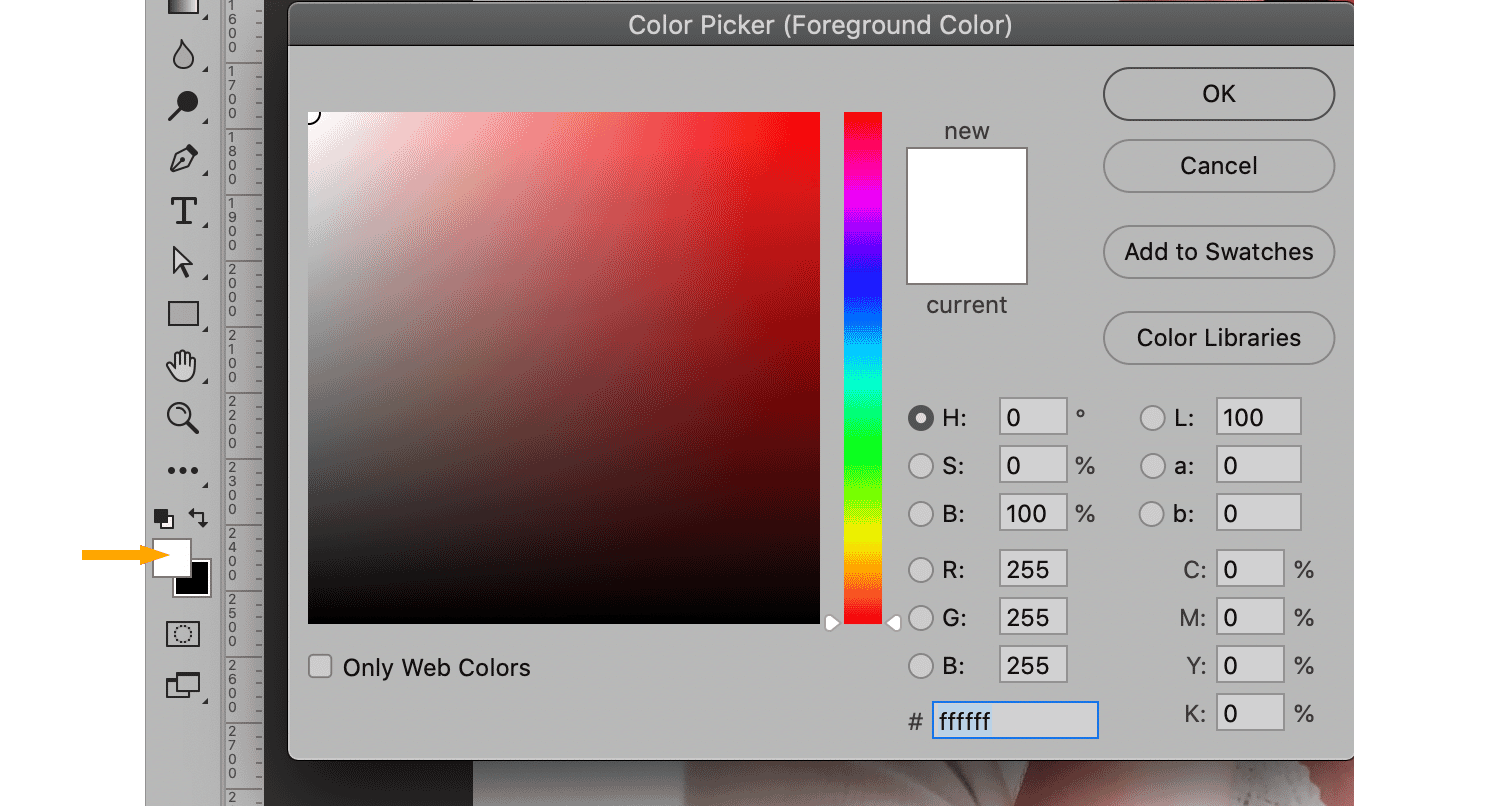Screen dimensions: 1500x806
Task: Reset to default foreground and background colors
Action: 163,518
